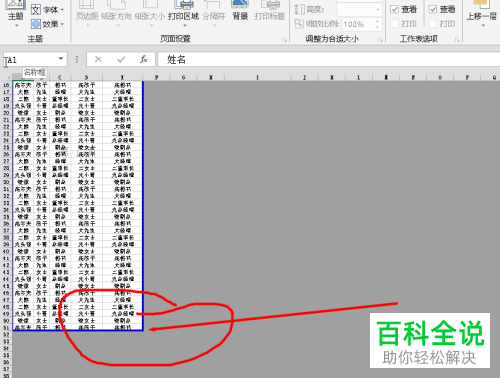Click the 背景 background icon
The image size is (500, 378).
(240, 11)
